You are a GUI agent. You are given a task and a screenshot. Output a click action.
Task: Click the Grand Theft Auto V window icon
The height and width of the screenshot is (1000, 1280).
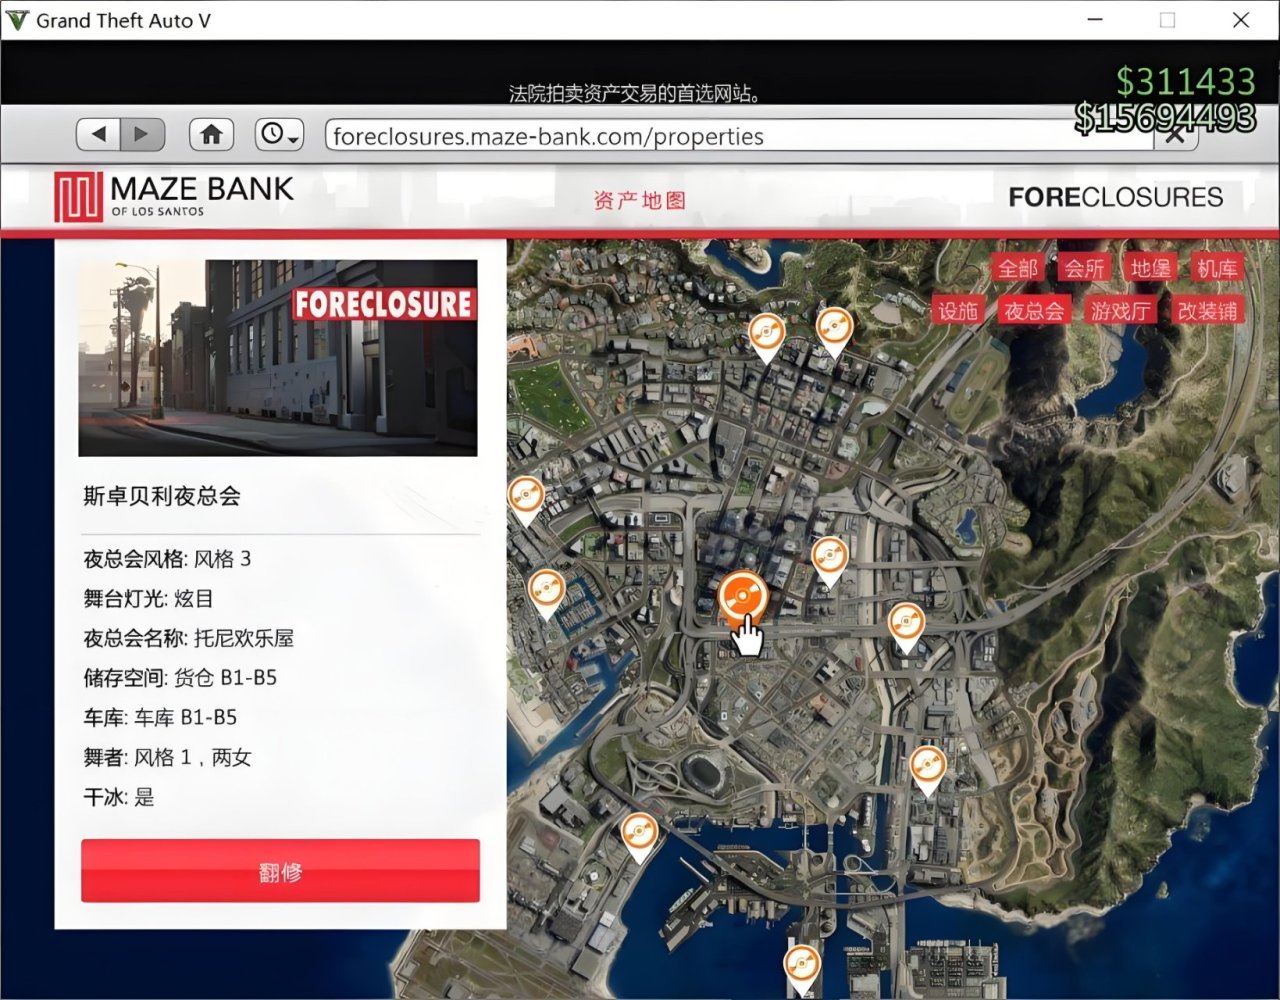coord(17,20)
